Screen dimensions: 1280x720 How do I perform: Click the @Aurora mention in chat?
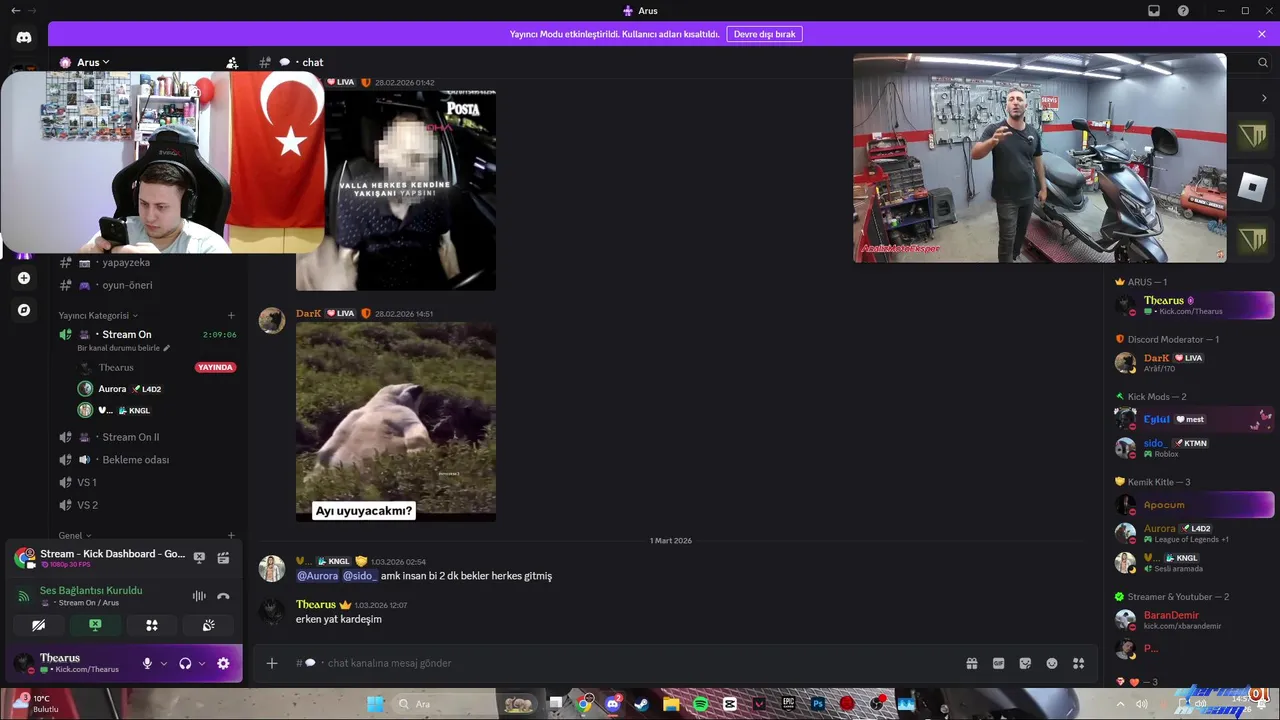click(317, 576)
